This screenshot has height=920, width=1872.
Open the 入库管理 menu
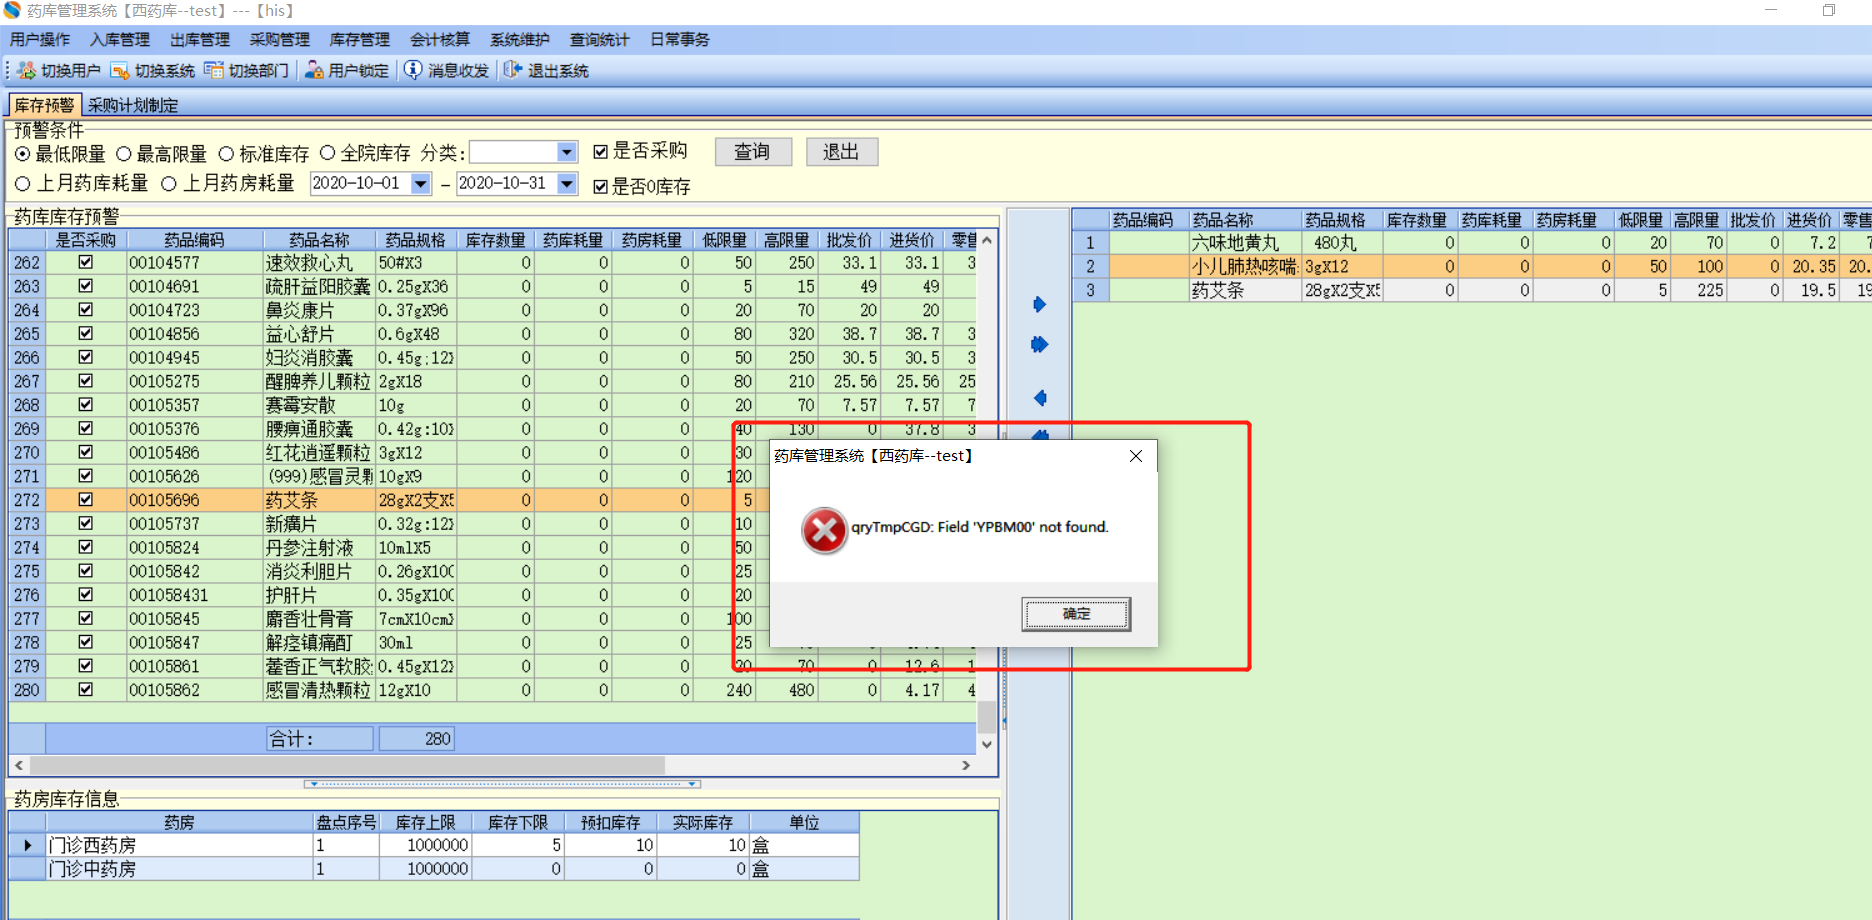tap(120, 40)
